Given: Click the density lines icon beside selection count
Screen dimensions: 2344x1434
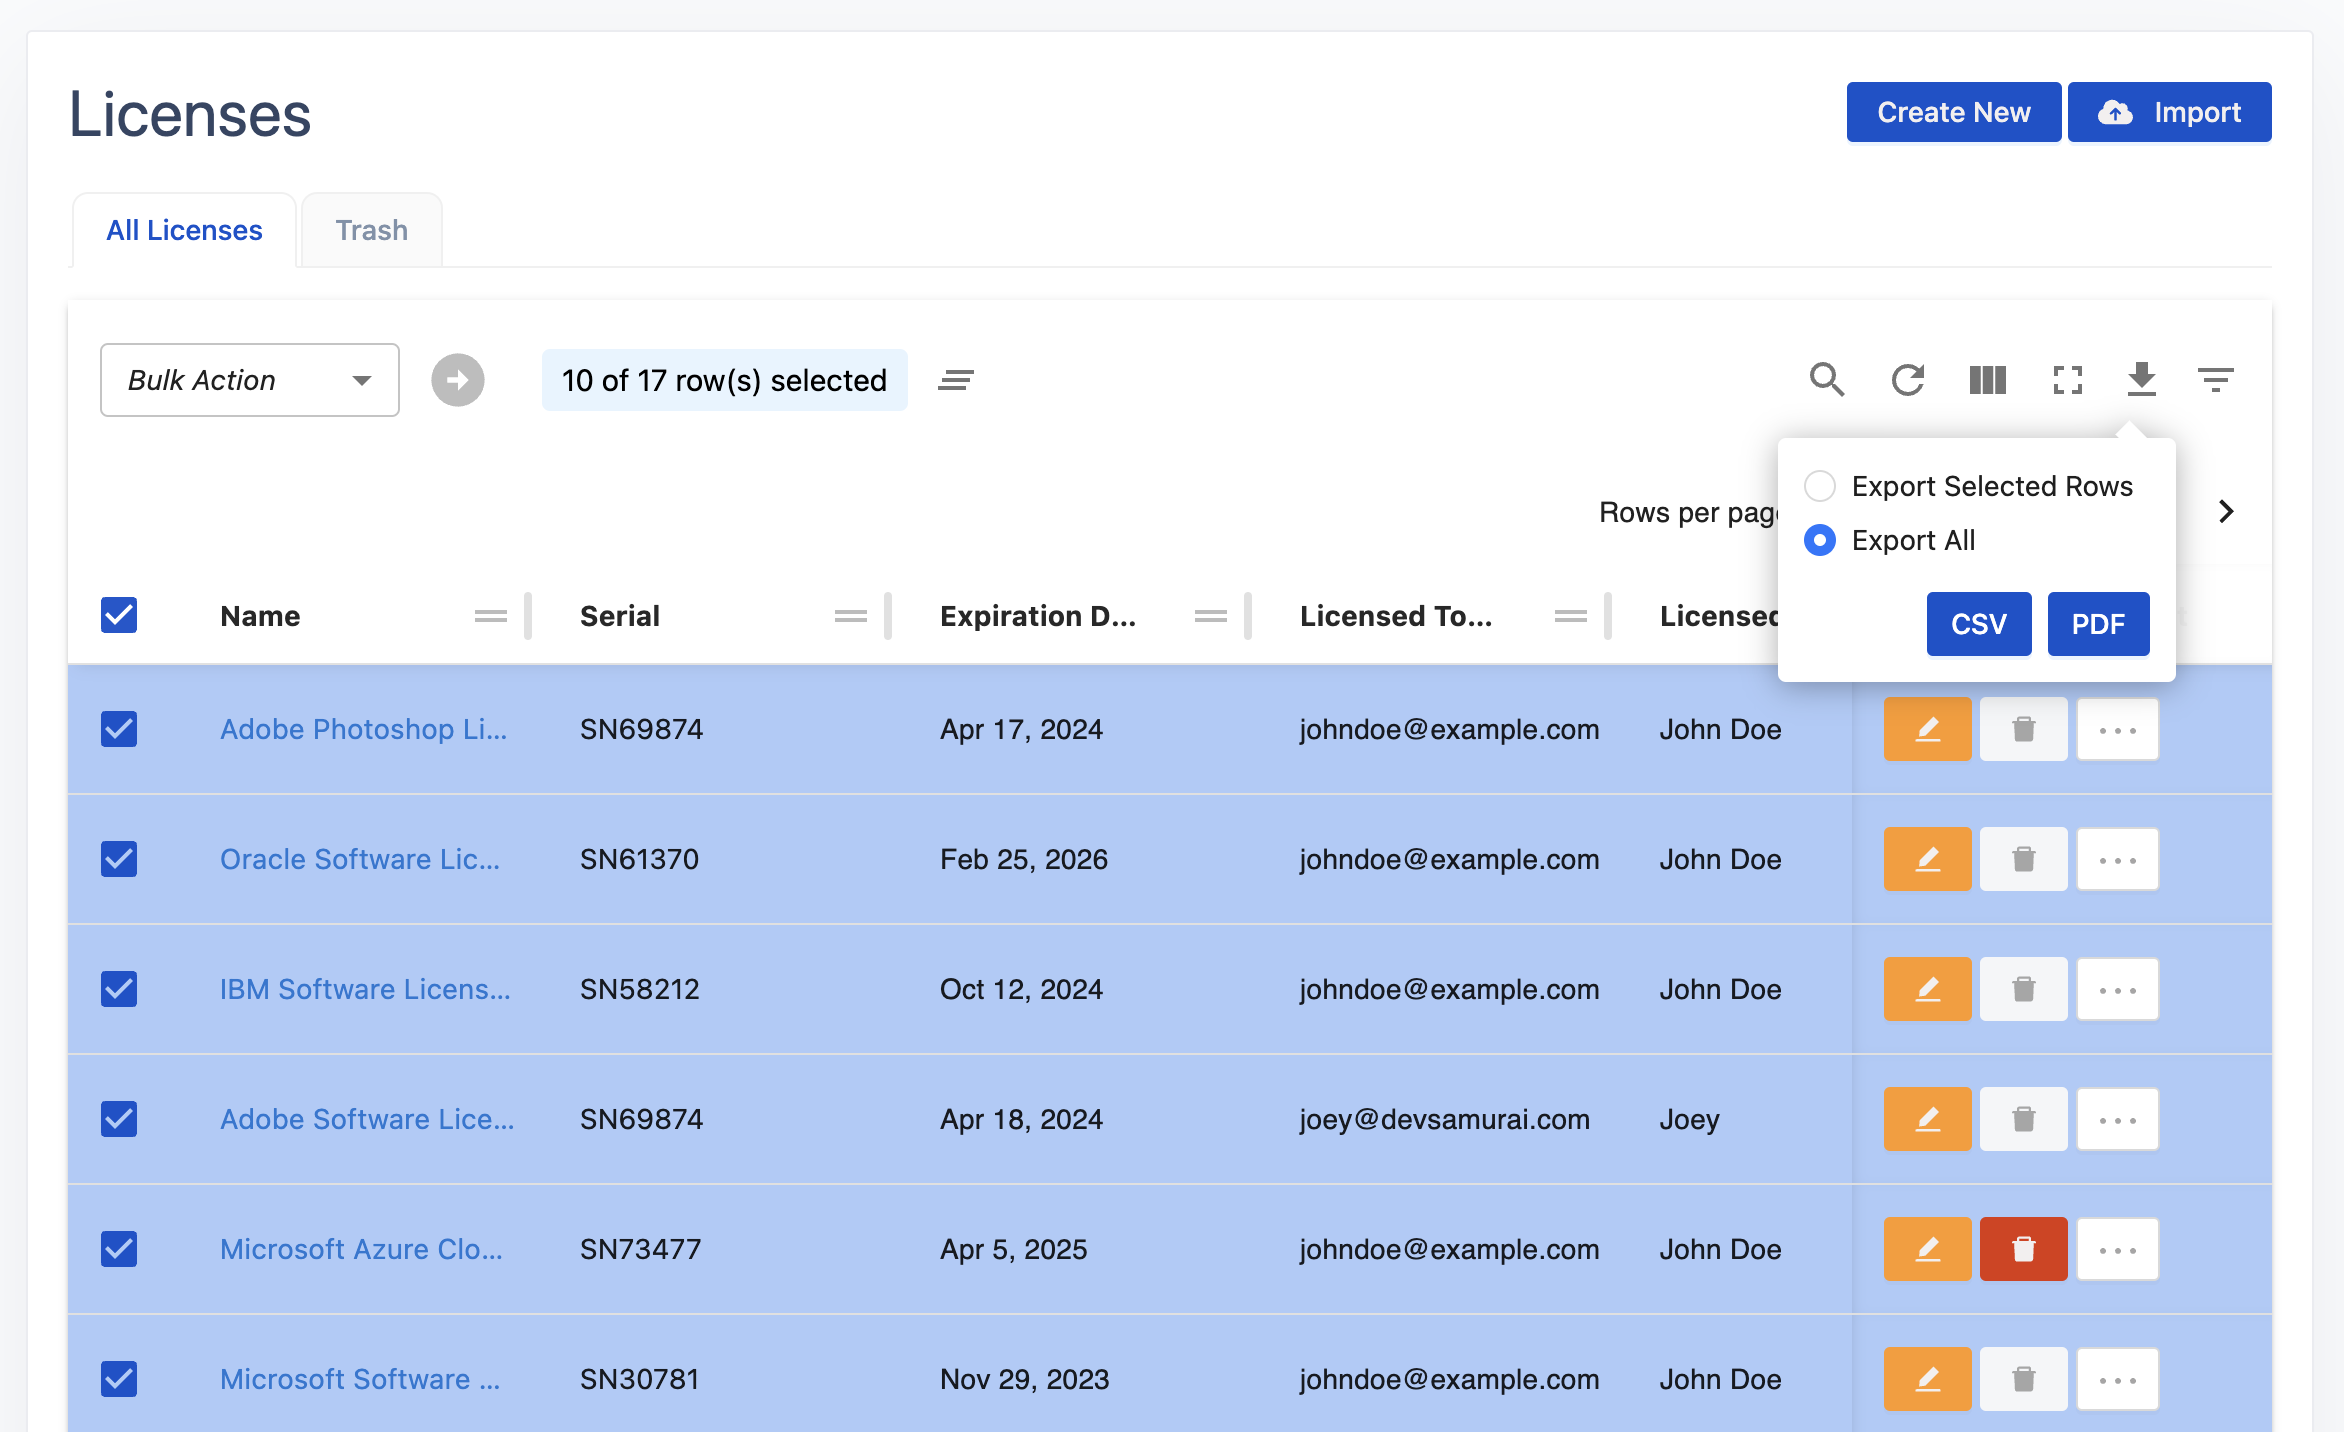Looking at the screenshot, I should tap(956, 380).
